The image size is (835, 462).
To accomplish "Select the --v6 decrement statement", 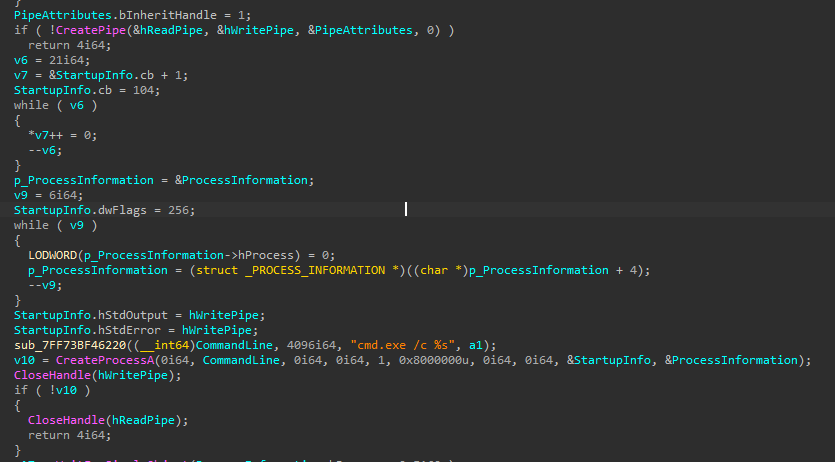I will [x=45, y=151].
